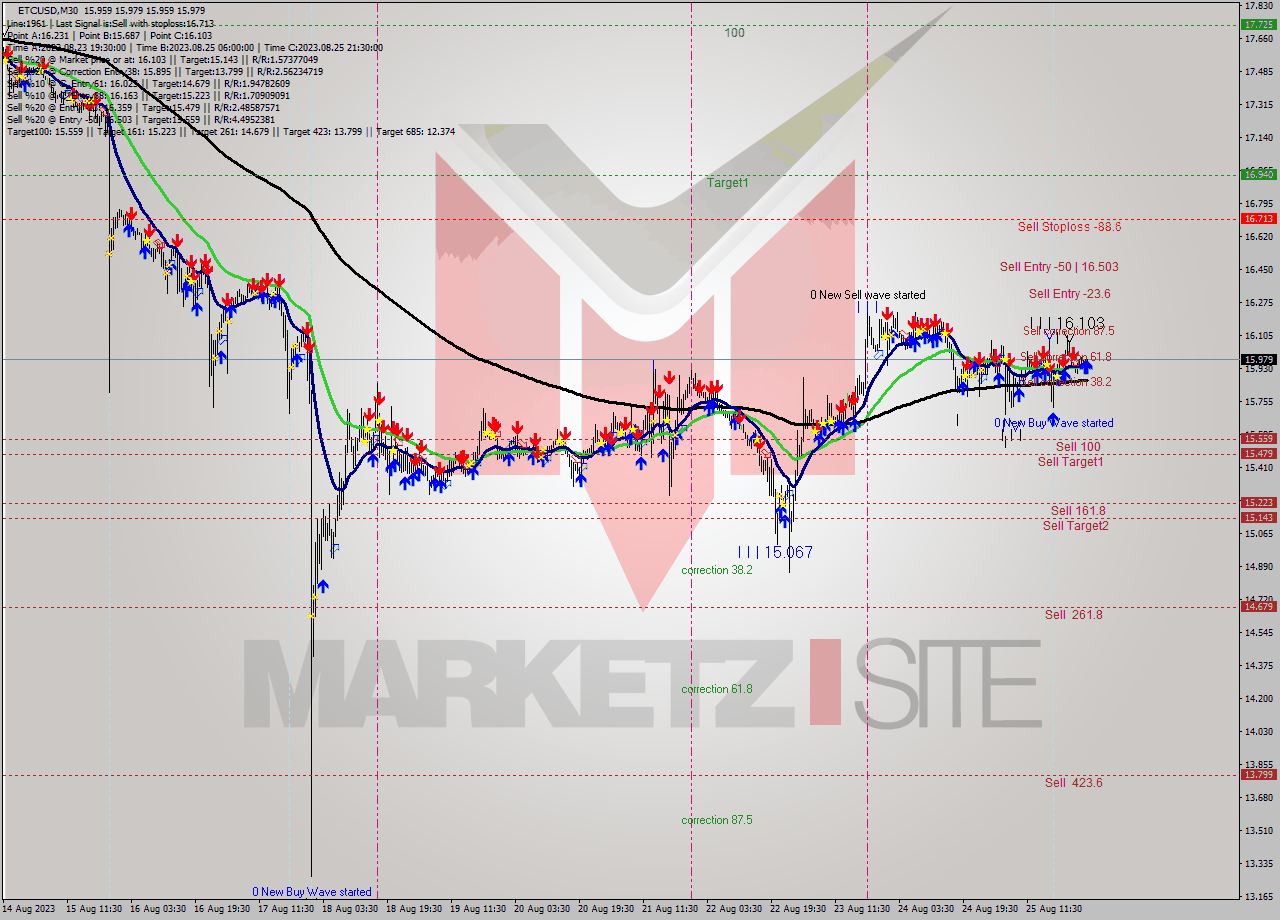Viewport: 1280px width, 920px height.
Task: Click the 13.510 price axis value
Action: (x=1257, y=831)
